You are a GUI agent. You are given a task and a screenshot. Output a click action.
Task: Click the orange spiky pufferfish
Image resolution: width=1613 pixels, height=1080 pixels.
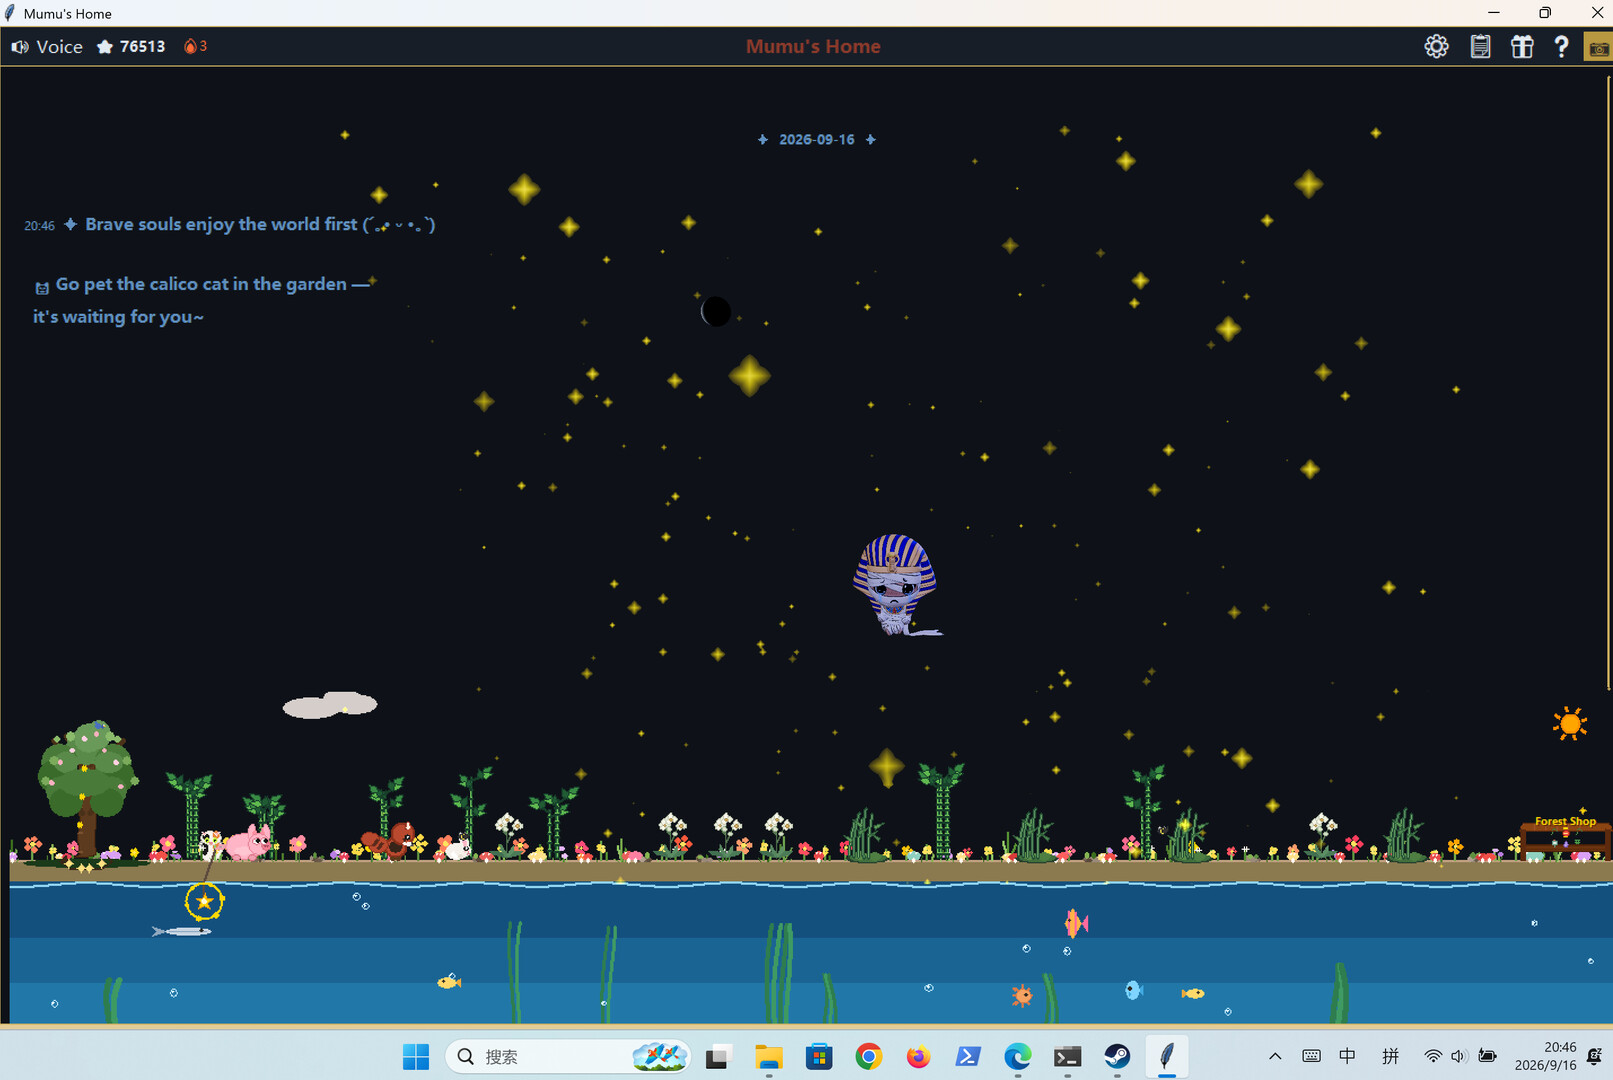point(1022,995)
